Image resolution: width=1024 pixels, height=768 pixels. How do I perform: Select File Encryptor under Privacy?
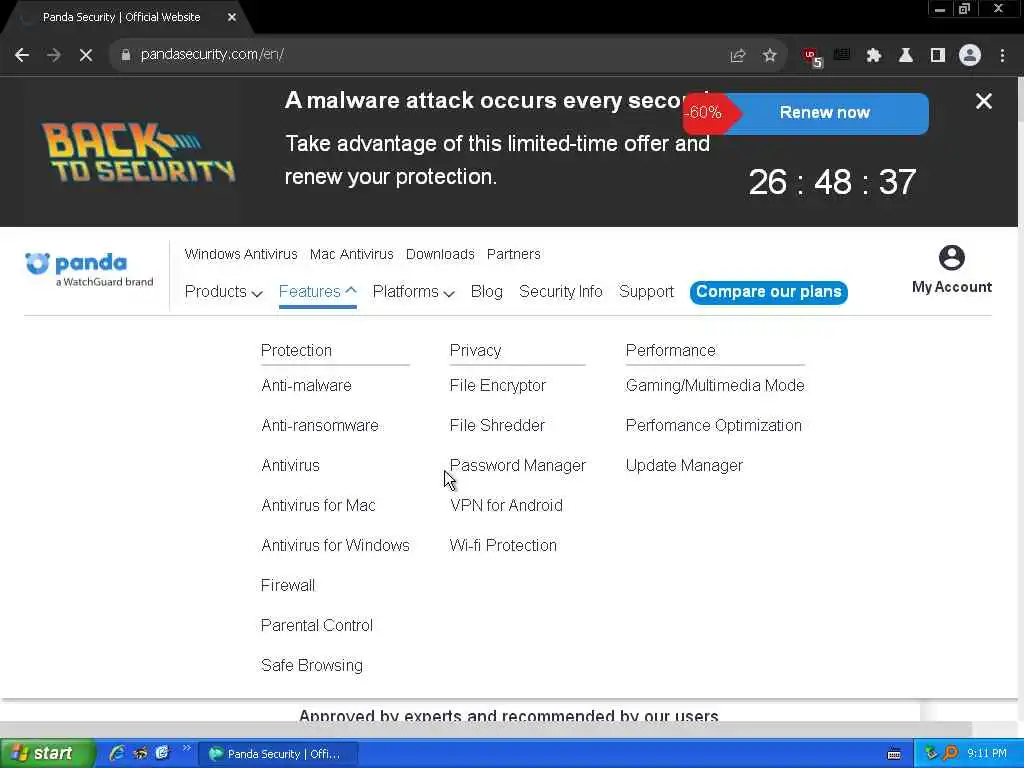[498, 386]
